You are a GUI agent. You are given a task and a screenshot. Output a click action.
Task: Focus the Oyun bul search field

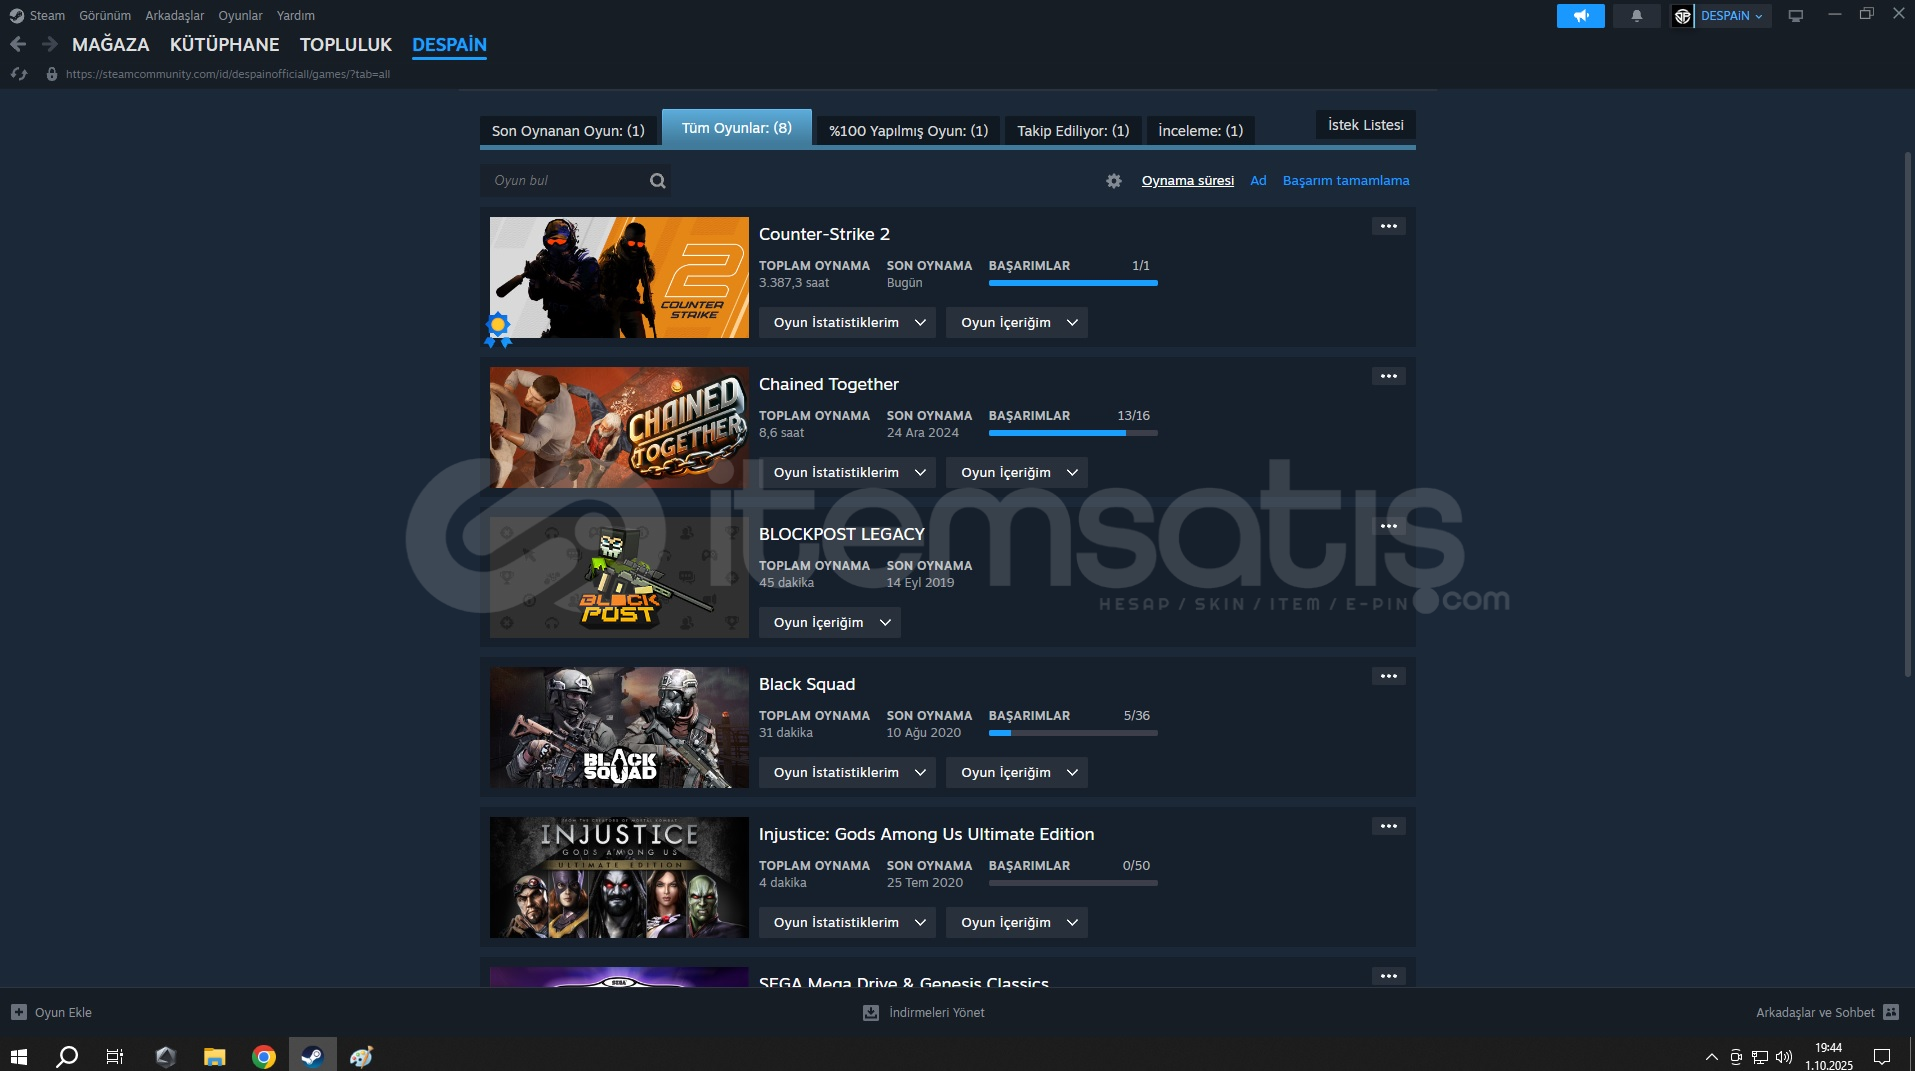(x=575, y=181)
